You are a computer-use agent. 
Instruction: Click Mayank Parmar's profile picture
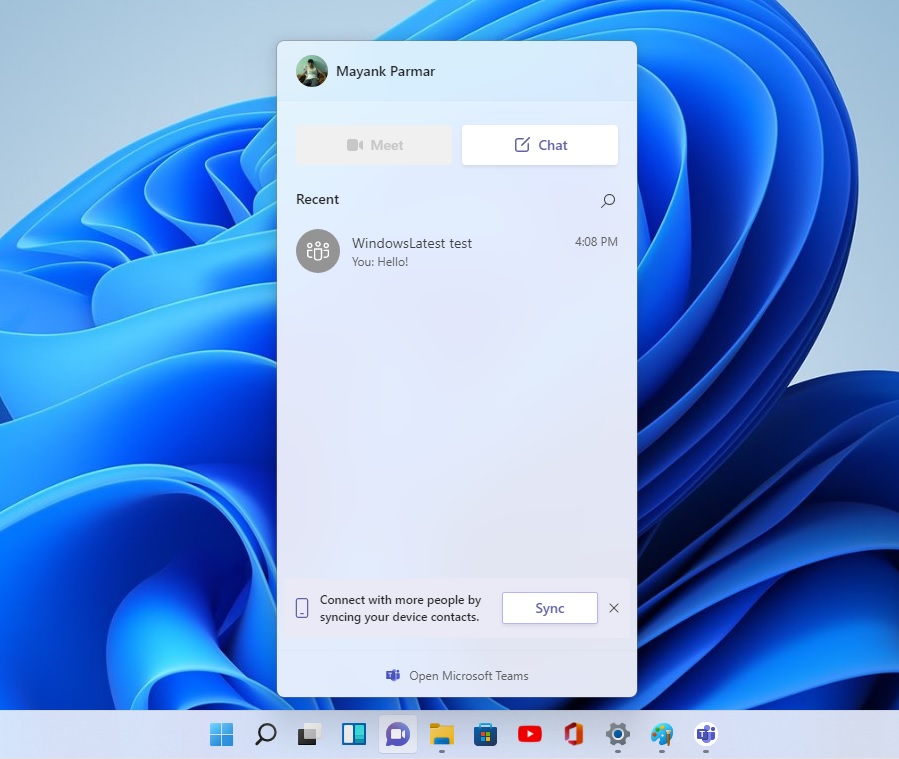tap(311, 71)
